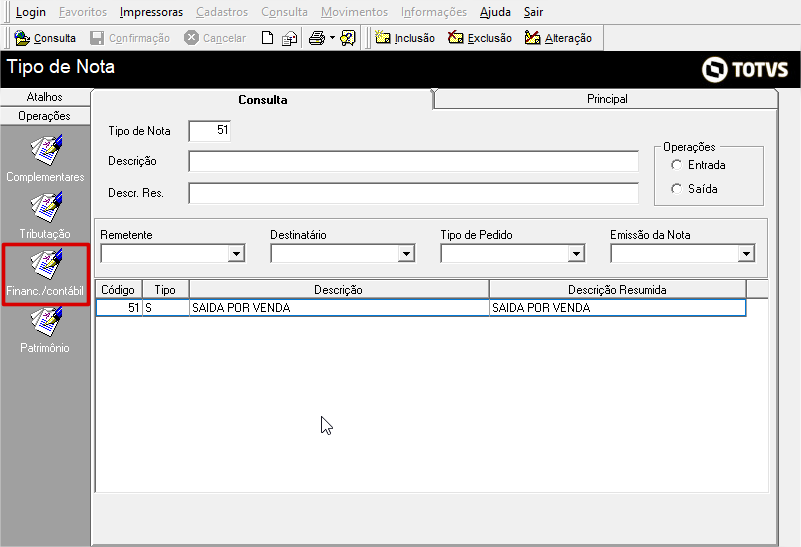Click the Sair menu item
801x547 pixels.
[x=533, y=12]
